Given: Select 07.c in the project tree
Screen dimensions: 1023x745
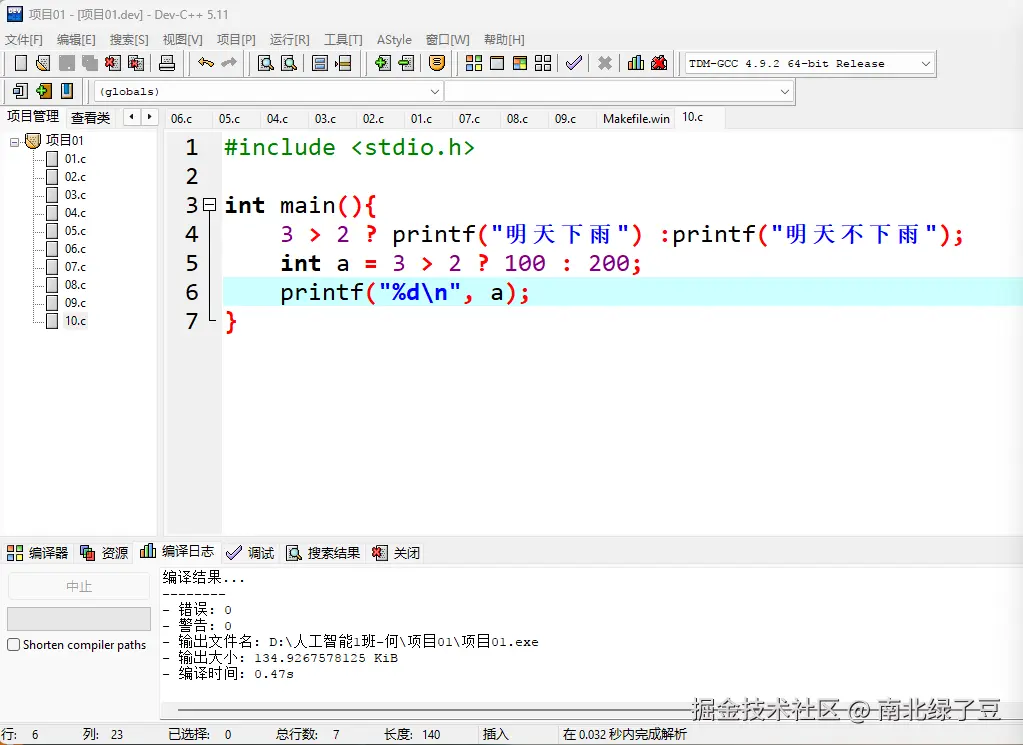Looking at the screenshot, I should pos(75,267).
